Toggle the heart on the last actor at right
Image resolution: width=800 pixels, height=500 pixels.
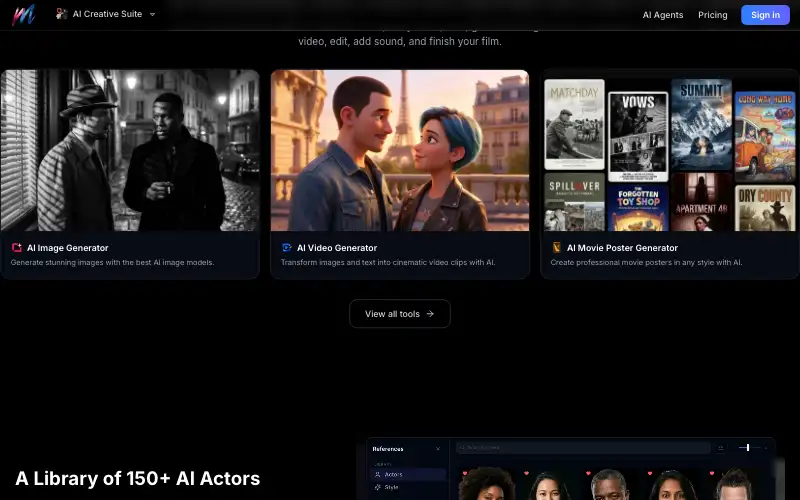(712, 473)
